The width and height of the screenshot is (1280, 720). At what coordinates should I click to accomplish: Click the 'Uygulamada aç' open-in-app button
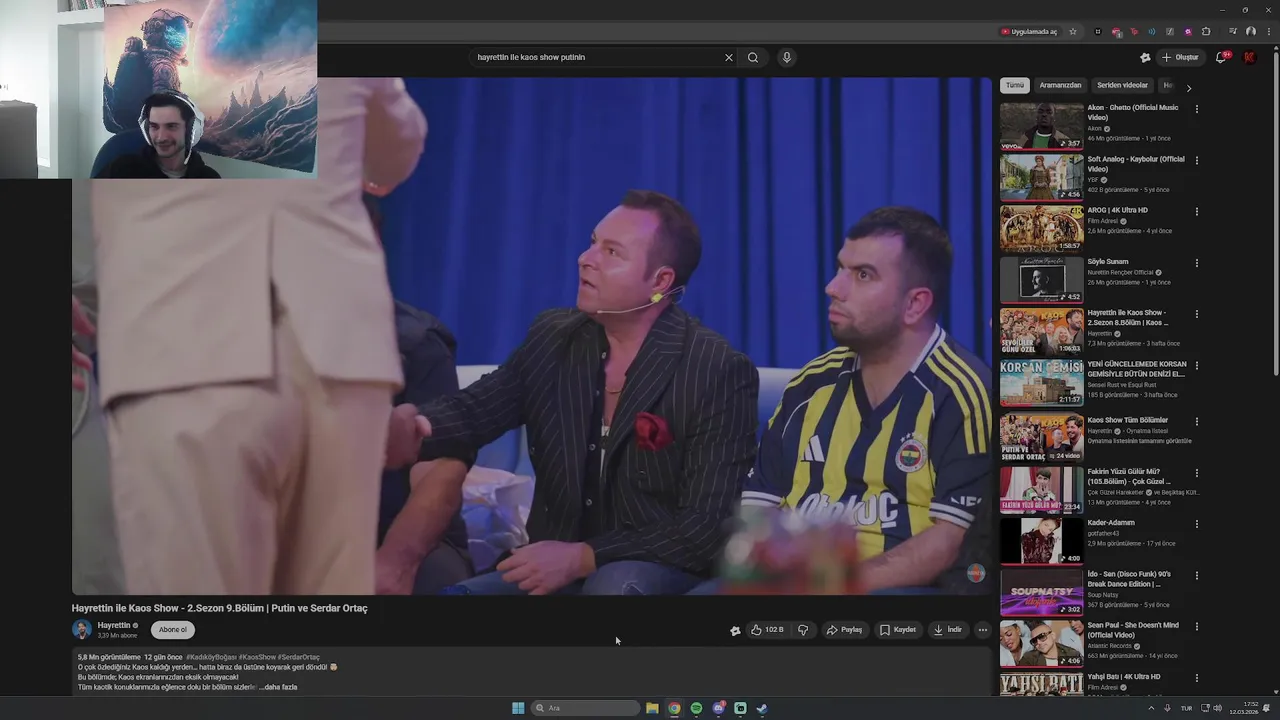(1029, 31)
